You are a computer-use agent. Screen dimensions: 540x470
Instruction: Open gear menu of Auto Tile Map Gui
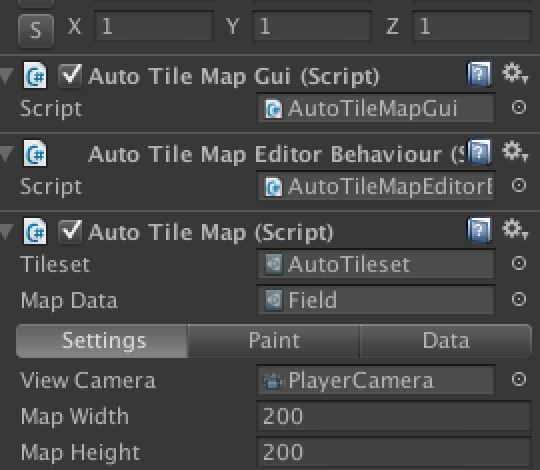515,73
